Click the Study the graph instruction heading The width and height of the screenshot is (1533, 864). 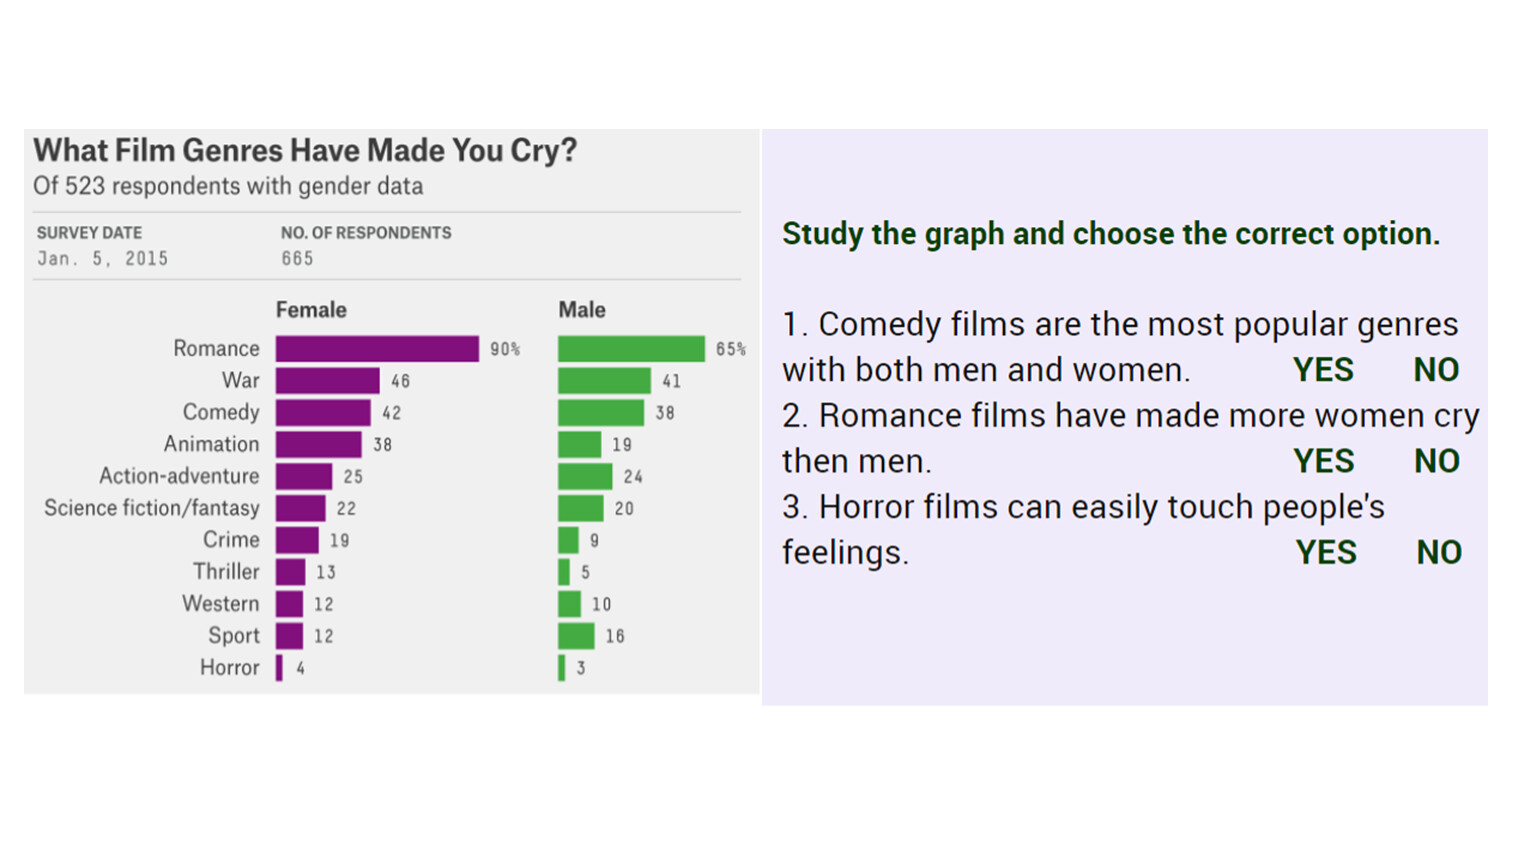pos(1111,234)
